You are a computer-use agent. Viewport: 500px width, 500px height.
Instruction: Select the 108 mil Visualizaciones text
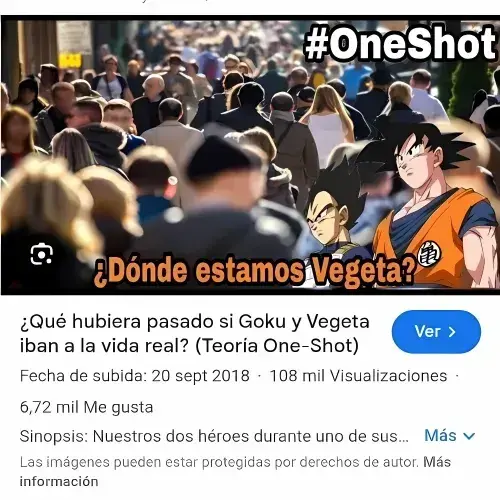(358, 376)
